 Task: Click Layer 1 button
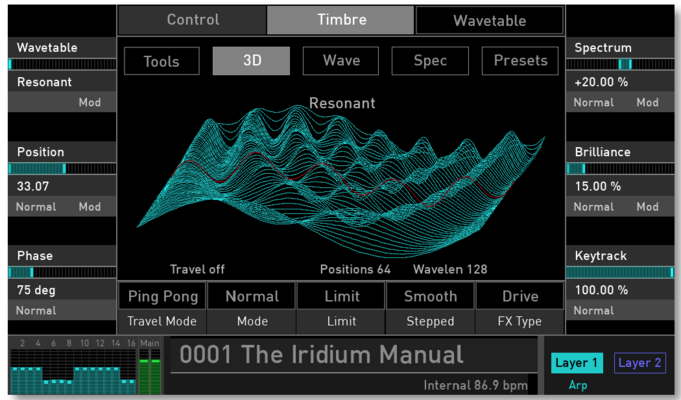pos(576,363)
